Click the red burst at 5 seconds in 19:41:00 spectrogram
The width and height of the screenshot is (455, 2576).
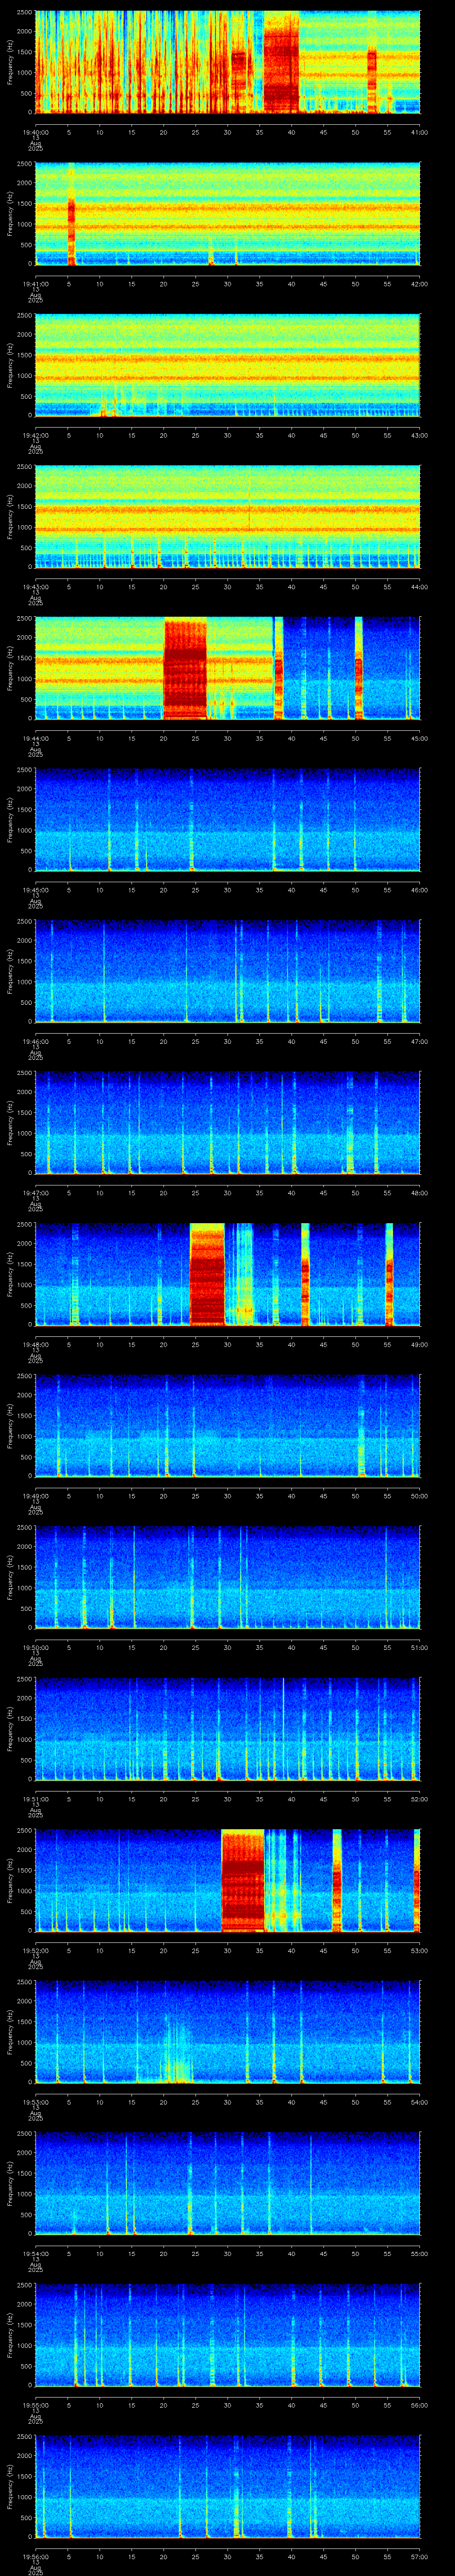coord(71,230)
